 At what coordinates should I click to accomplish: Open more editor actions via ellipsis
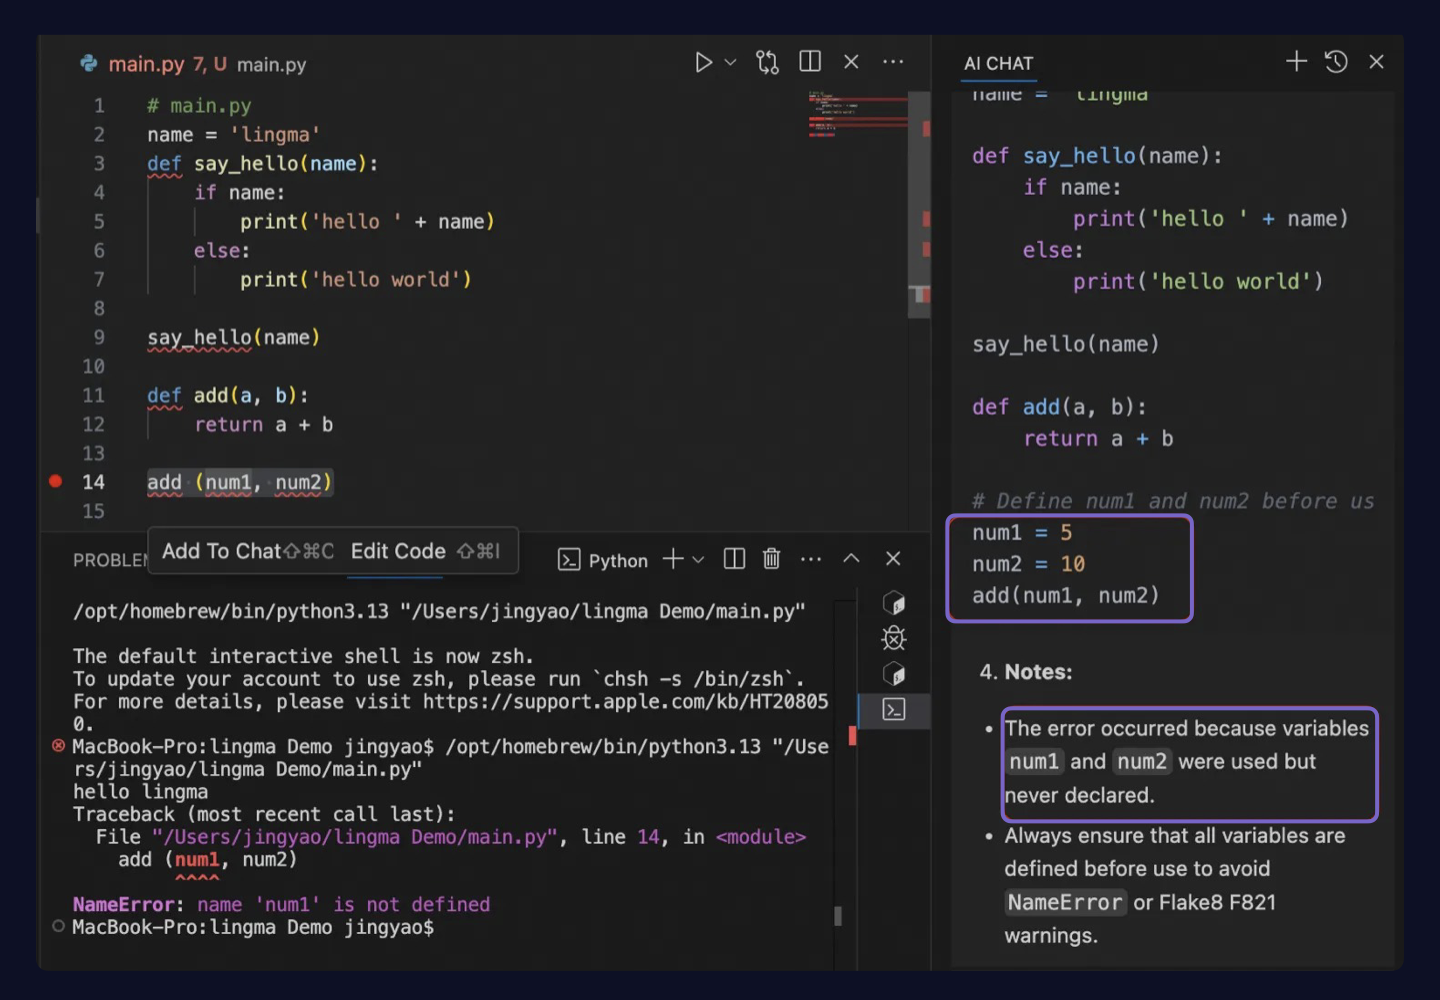click(x=893, y=62)
